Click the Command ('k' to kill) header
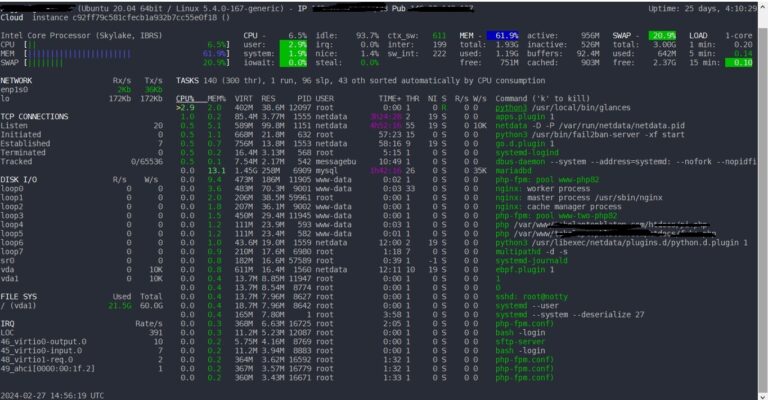This screenshot has width=768, height=400. click(x=543, y=98)
